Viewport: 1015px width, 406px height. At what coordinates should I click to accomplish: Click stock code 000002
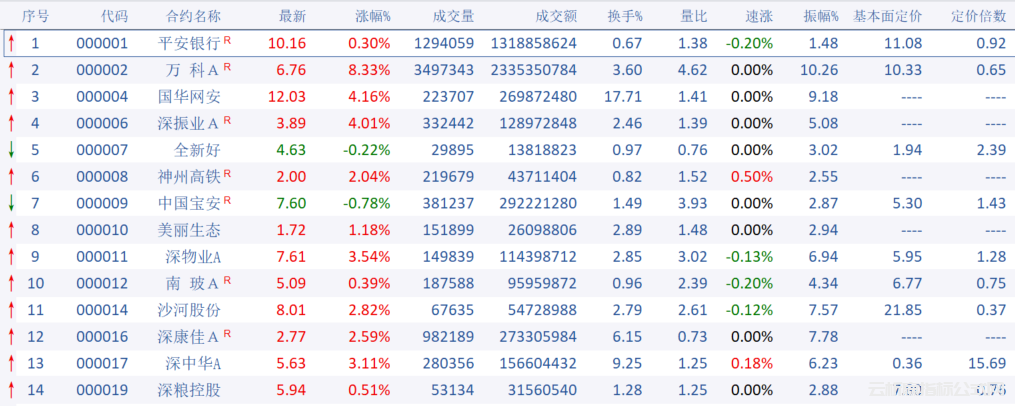(x=102, y=70)
